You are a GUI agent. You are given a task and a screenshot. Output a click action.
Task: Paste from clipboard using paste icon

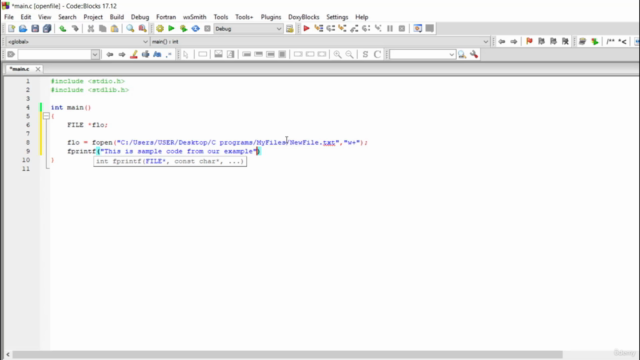115,29
